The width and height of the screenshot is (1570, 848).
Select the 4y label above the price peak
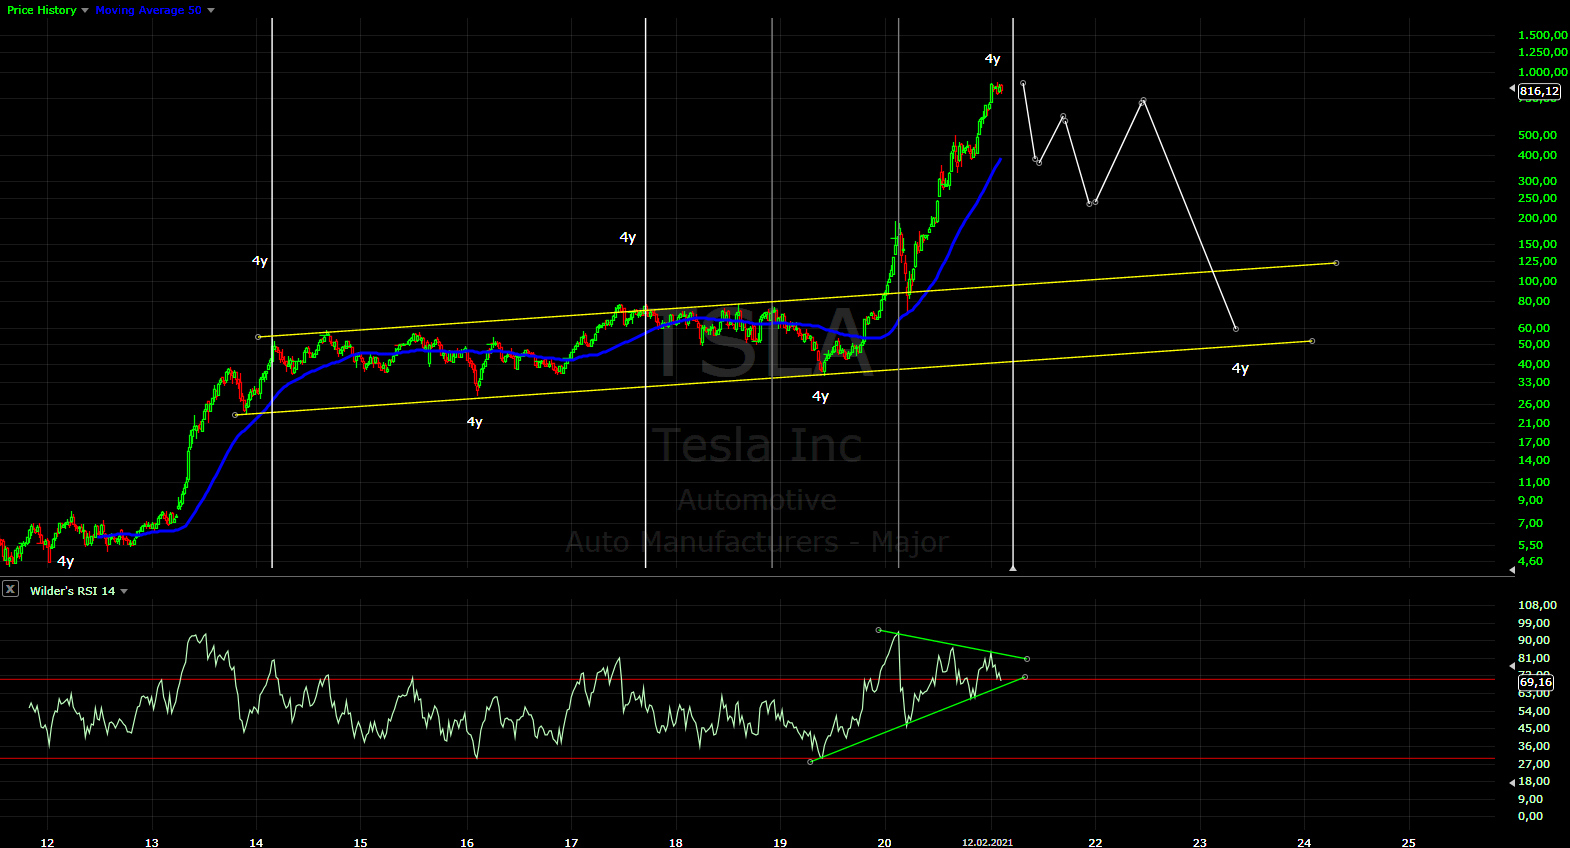[992, 59]
